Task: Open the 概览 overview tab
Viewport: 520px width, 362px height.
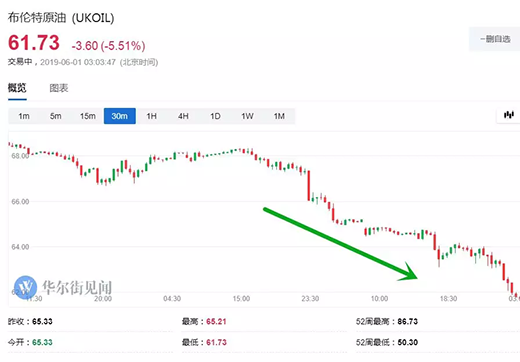Action: point(17,88)
